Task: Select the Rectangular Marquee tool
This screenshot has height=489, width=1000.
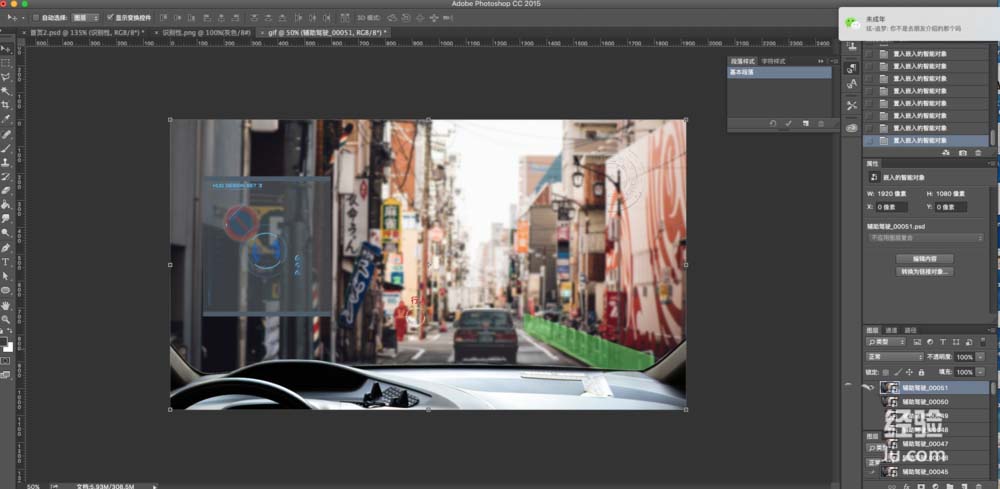Action: pos(5,62)
